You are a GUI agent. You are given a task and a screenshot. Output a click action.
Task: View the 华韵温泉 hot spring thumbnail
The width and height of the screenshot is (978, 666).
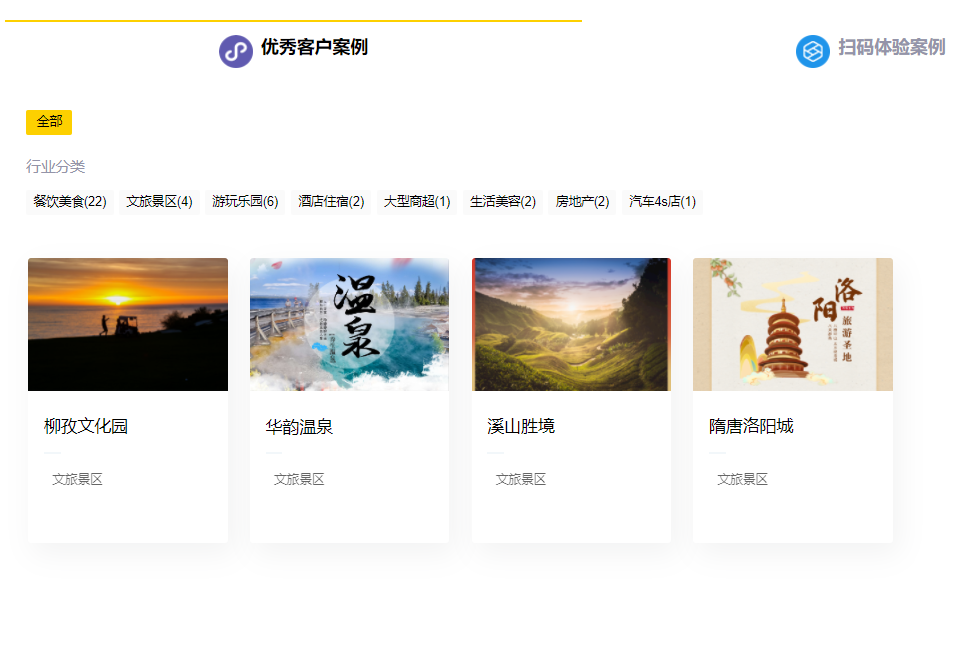pyautogui.click(x=349, y=324)
